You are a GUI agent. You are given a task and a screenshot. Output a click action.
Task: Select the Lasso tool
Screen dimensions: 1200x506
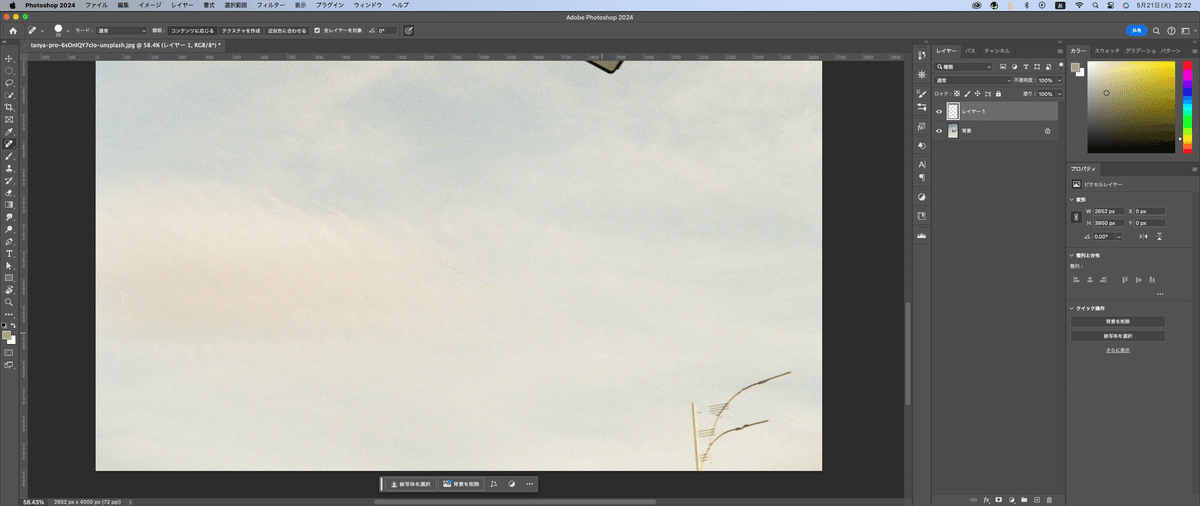[x=9, y=83]
